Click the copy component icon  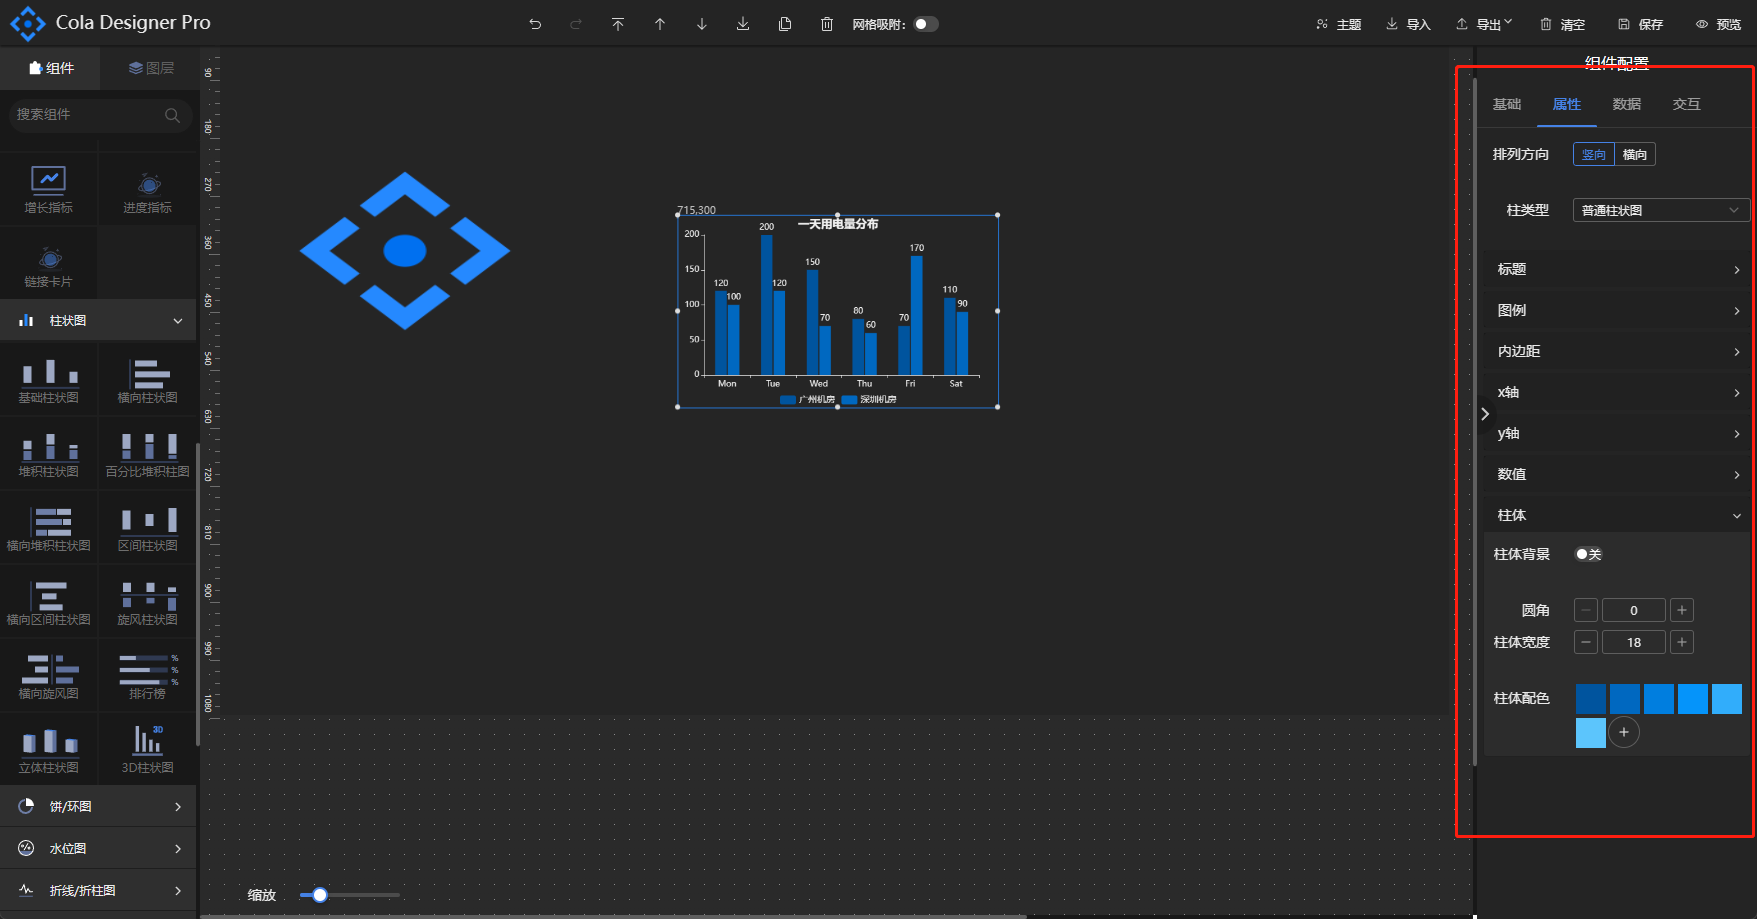[x=785, y=24]
